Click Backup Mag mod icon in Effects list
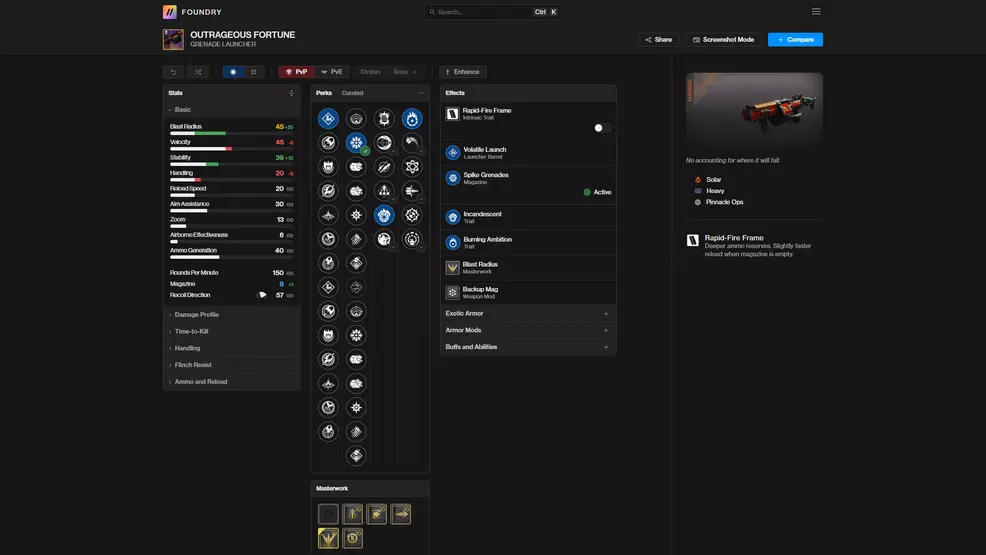 [452, 292]
